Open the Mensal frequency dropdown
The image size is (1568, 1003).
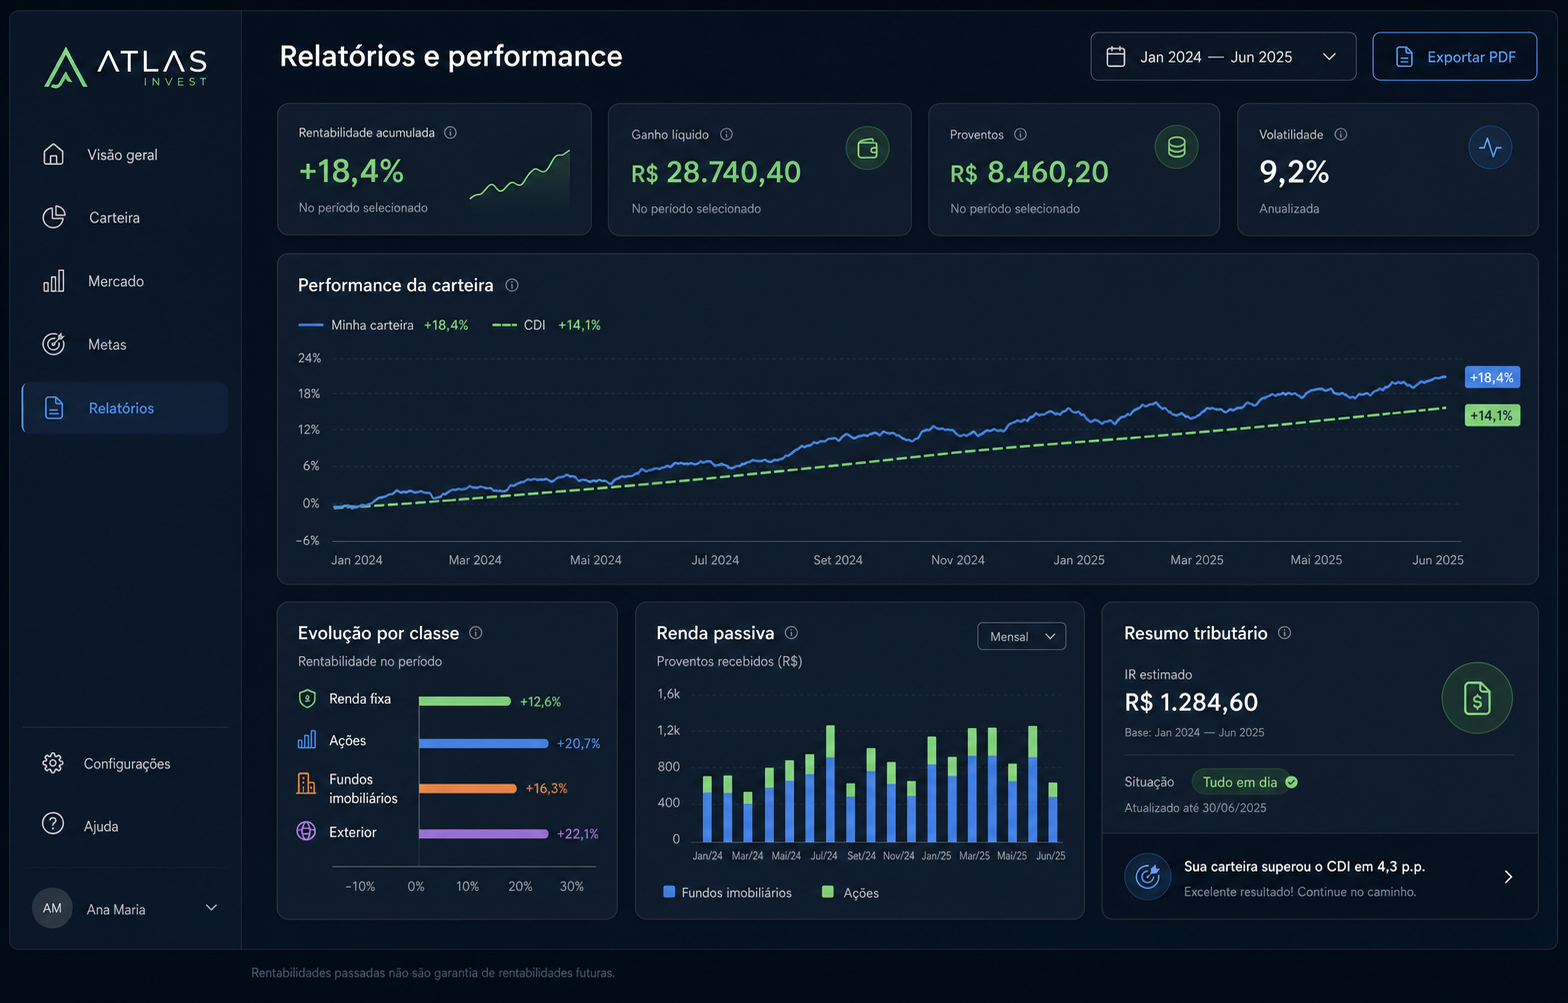coord(1021,637)
